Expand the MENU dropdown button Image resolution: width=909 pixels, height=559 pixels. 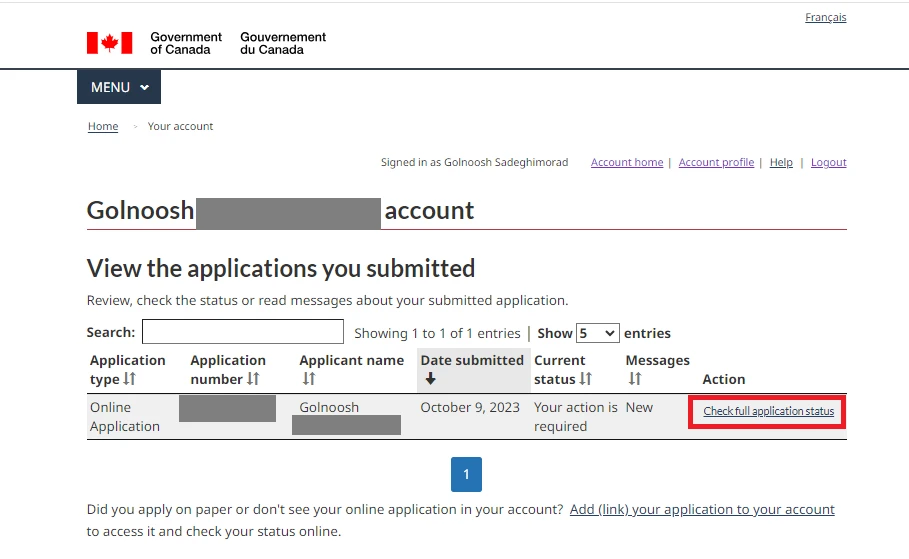click(x=119, y=87)
